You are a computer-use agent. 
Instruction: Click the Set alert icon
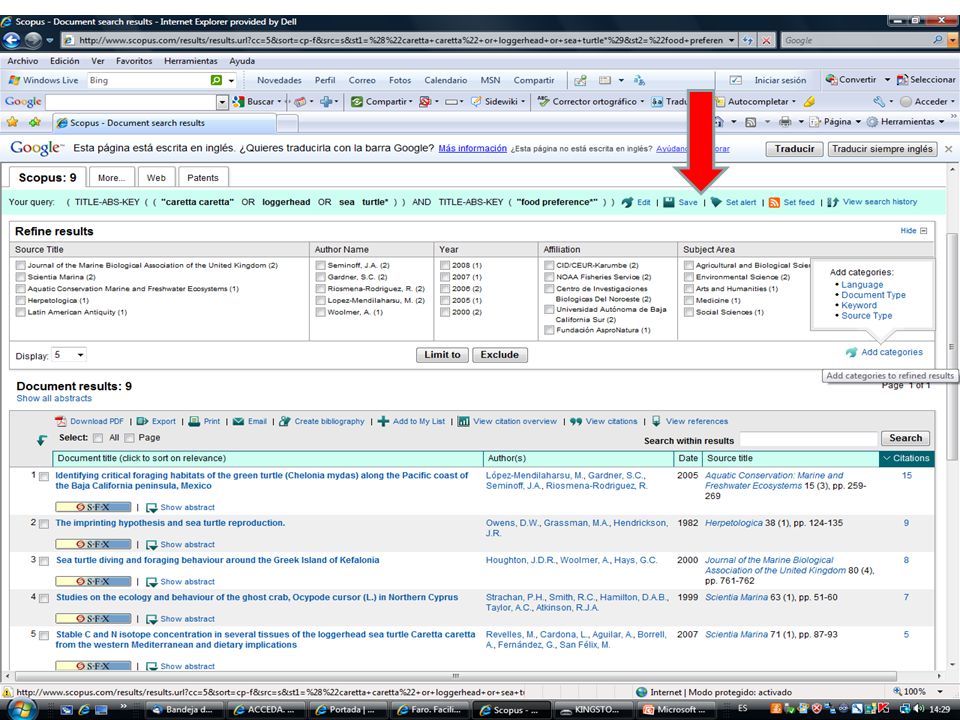coord(716,202)
